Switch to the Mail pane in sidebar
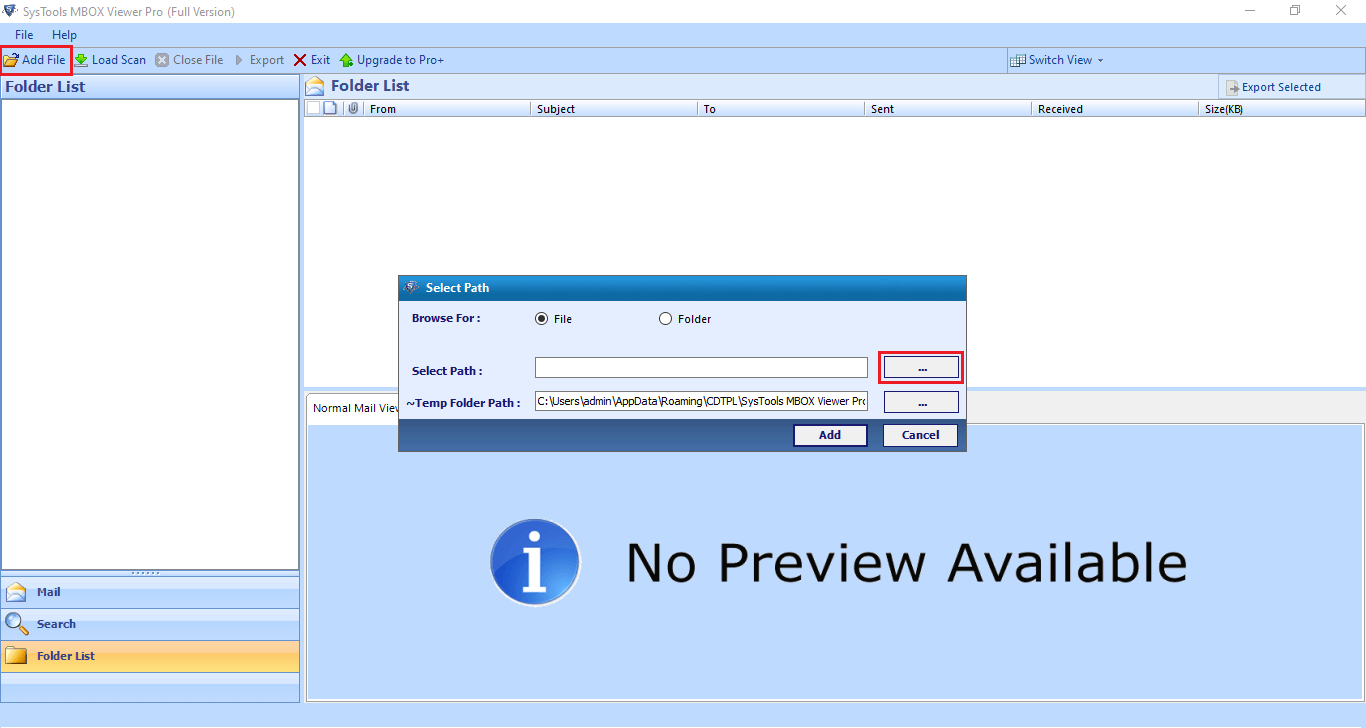This screenshot has height=728, width=1366. point(150,592)
